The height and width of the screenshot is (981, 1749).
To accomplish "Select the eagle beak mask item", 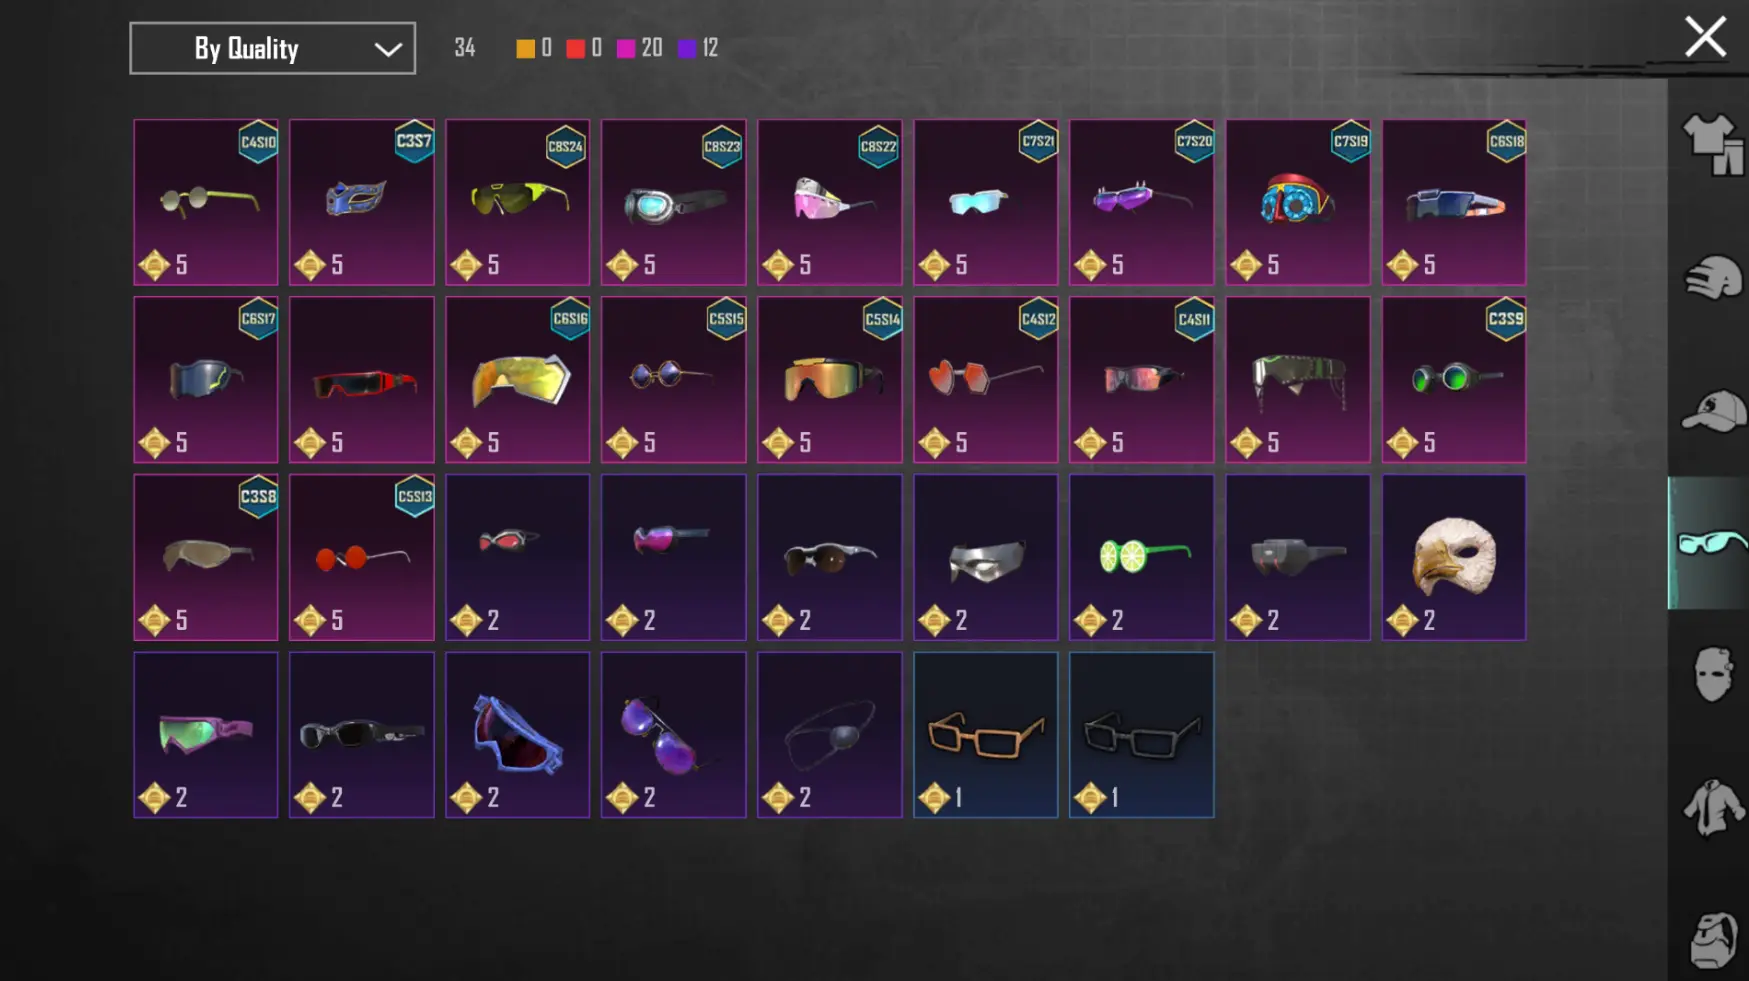I will coord(1454,557).
